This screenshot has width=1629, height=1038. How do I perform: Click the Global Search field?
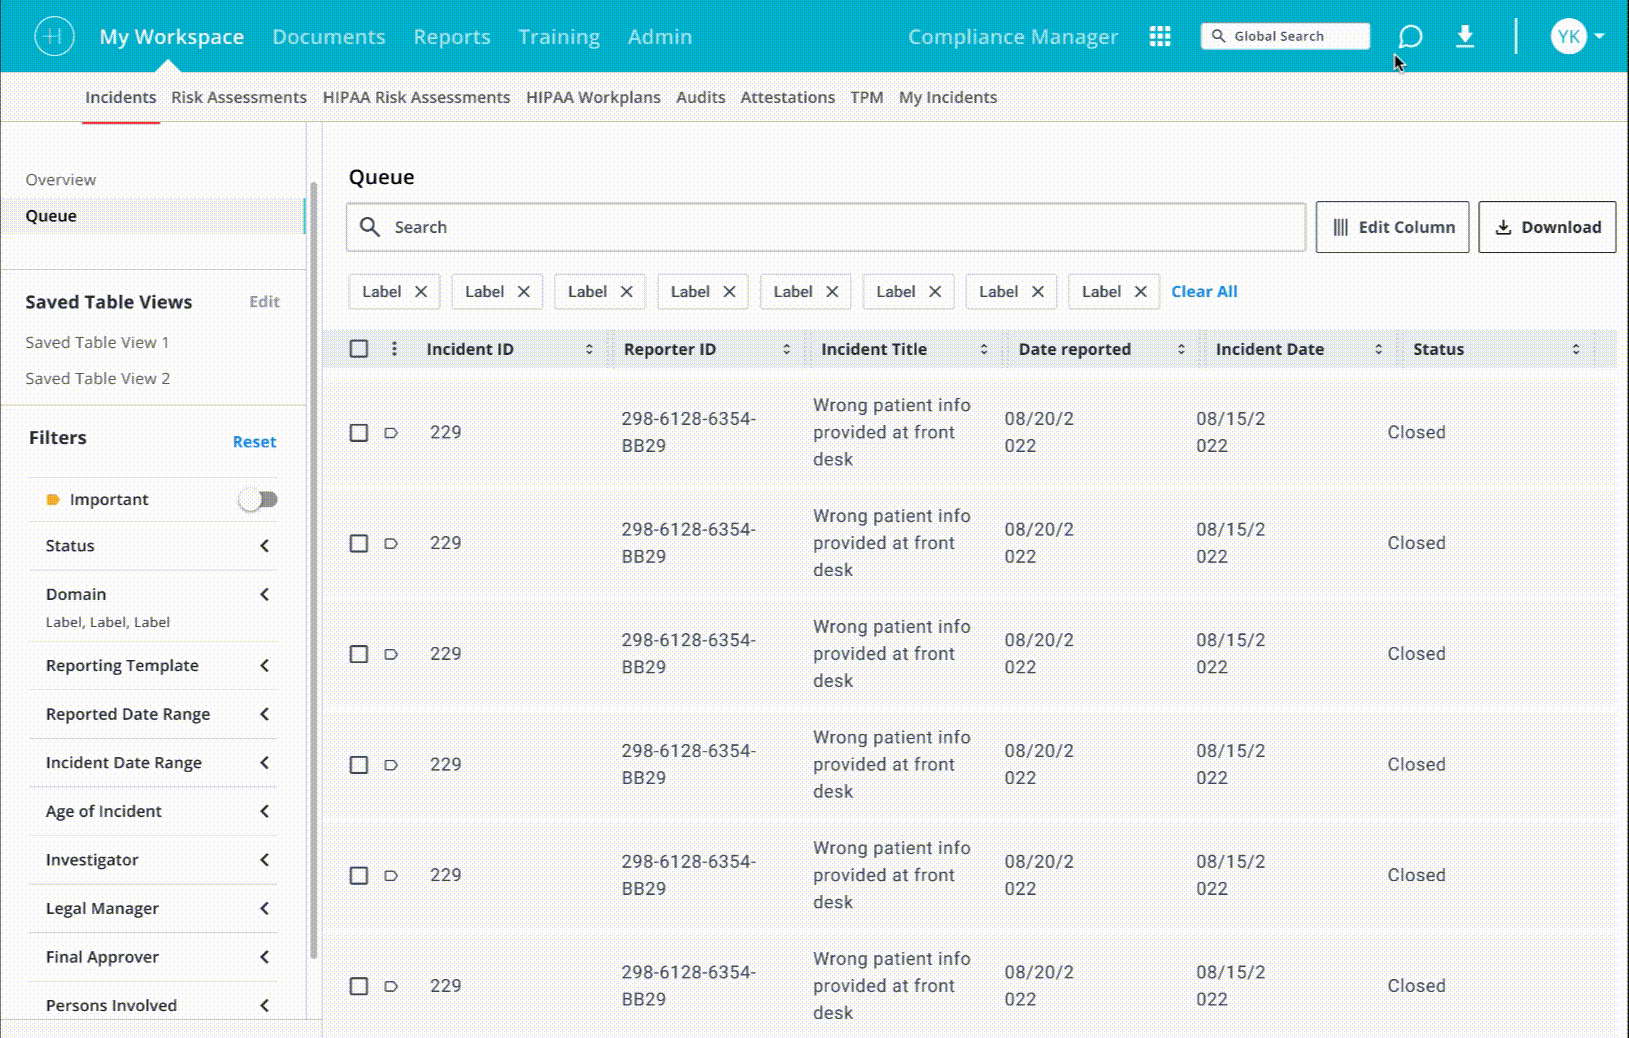pos(1285,36)
